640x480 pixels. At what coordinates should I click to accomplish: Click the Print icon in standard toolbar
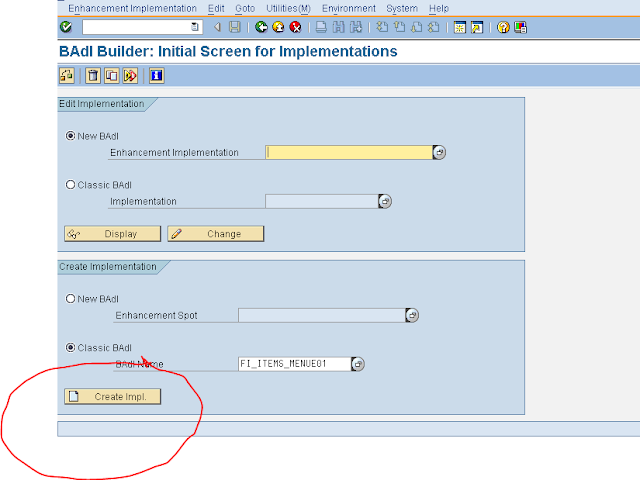321,27
